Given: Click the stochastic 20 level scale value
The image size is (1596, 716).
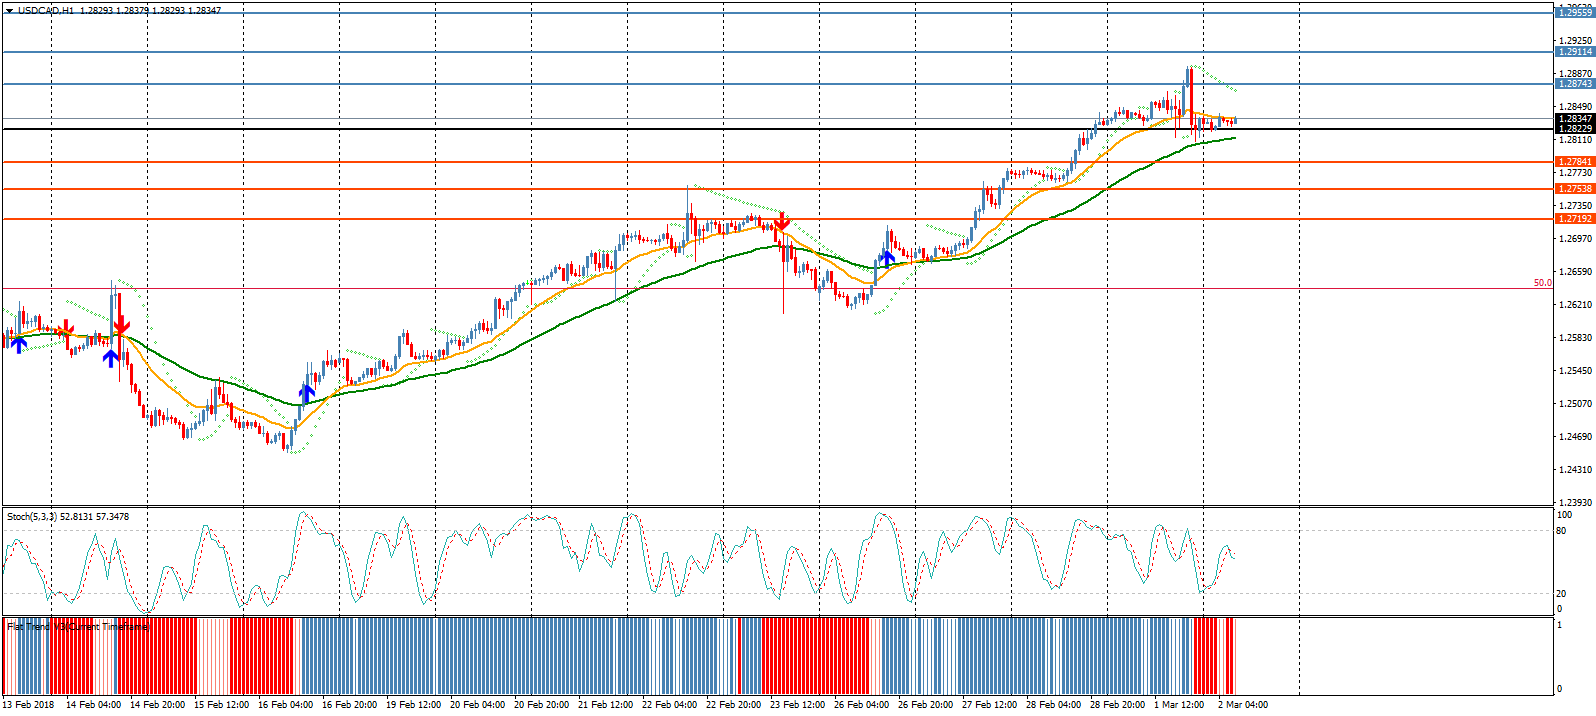Looking at the screenshot, I should [x=1562, y=594].
